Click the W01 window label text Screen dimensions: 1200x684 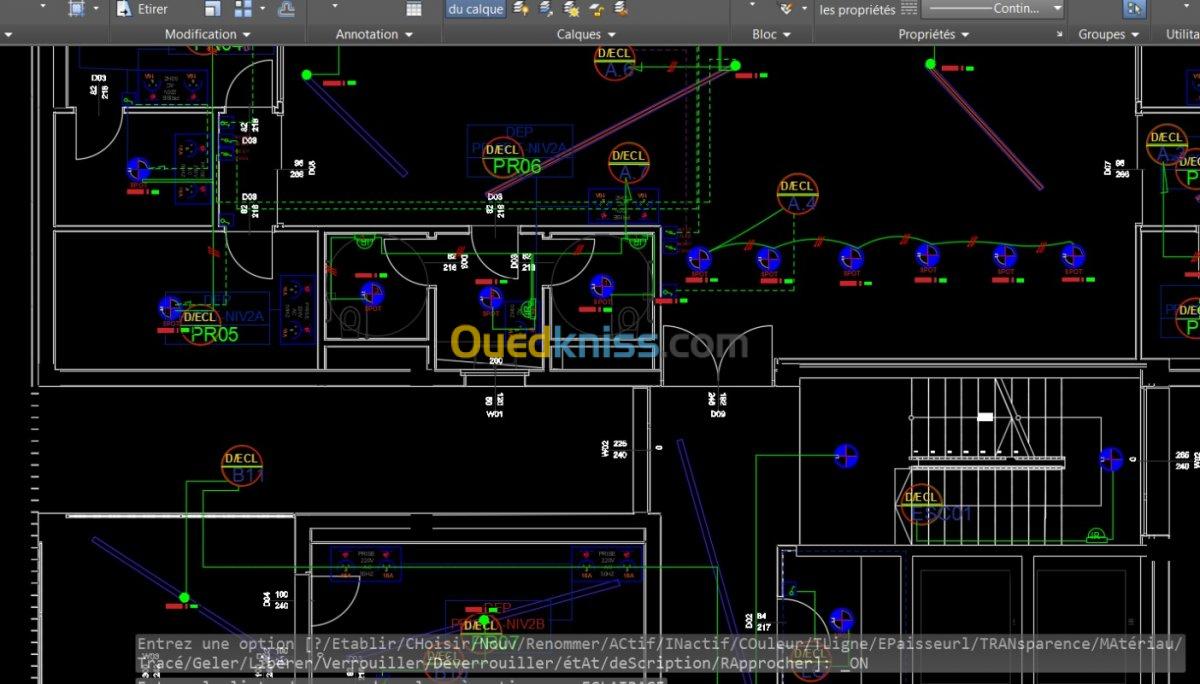pos(494,412)
